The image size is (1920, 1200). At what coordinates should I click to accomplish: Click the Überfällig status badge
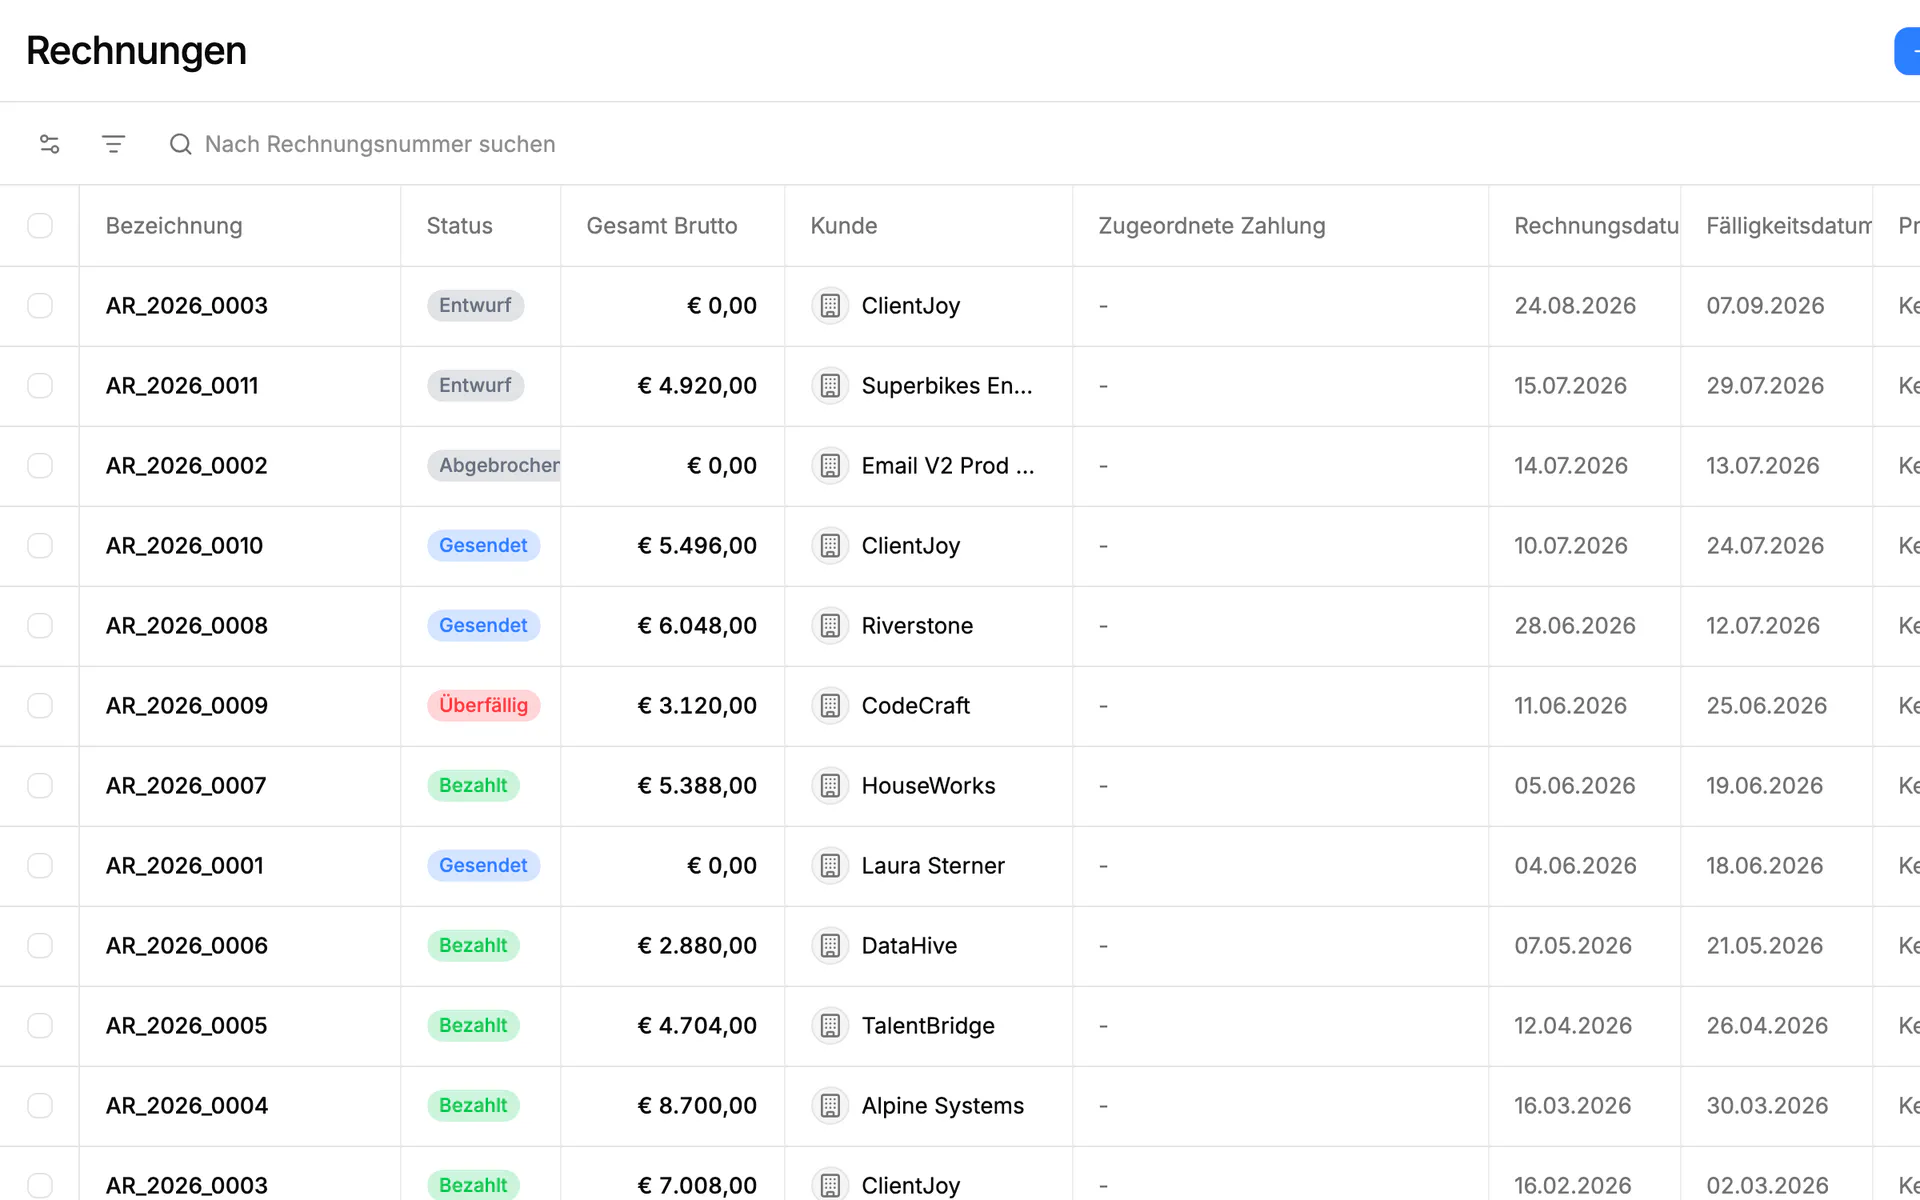pyautogui.click(x=484, y=706)
